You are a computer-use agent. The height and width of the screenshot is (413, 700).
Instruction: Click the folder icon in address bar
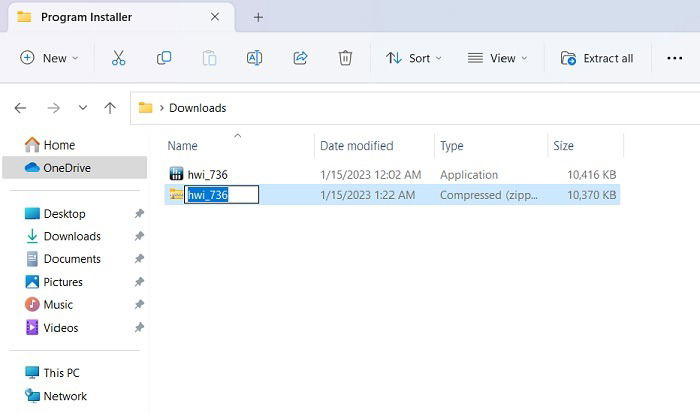146,108
